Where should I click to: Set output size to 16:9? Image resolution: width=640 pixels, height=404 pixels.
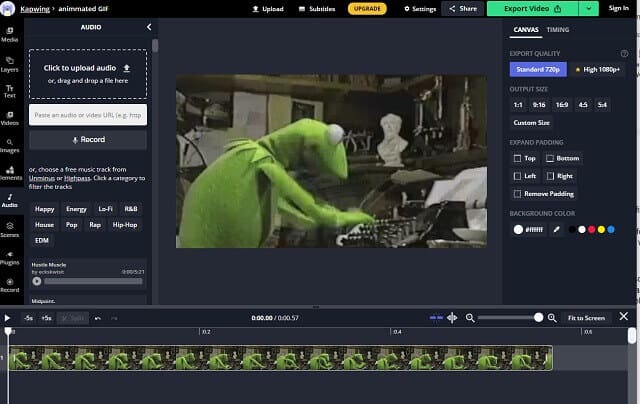coord(562,105)
